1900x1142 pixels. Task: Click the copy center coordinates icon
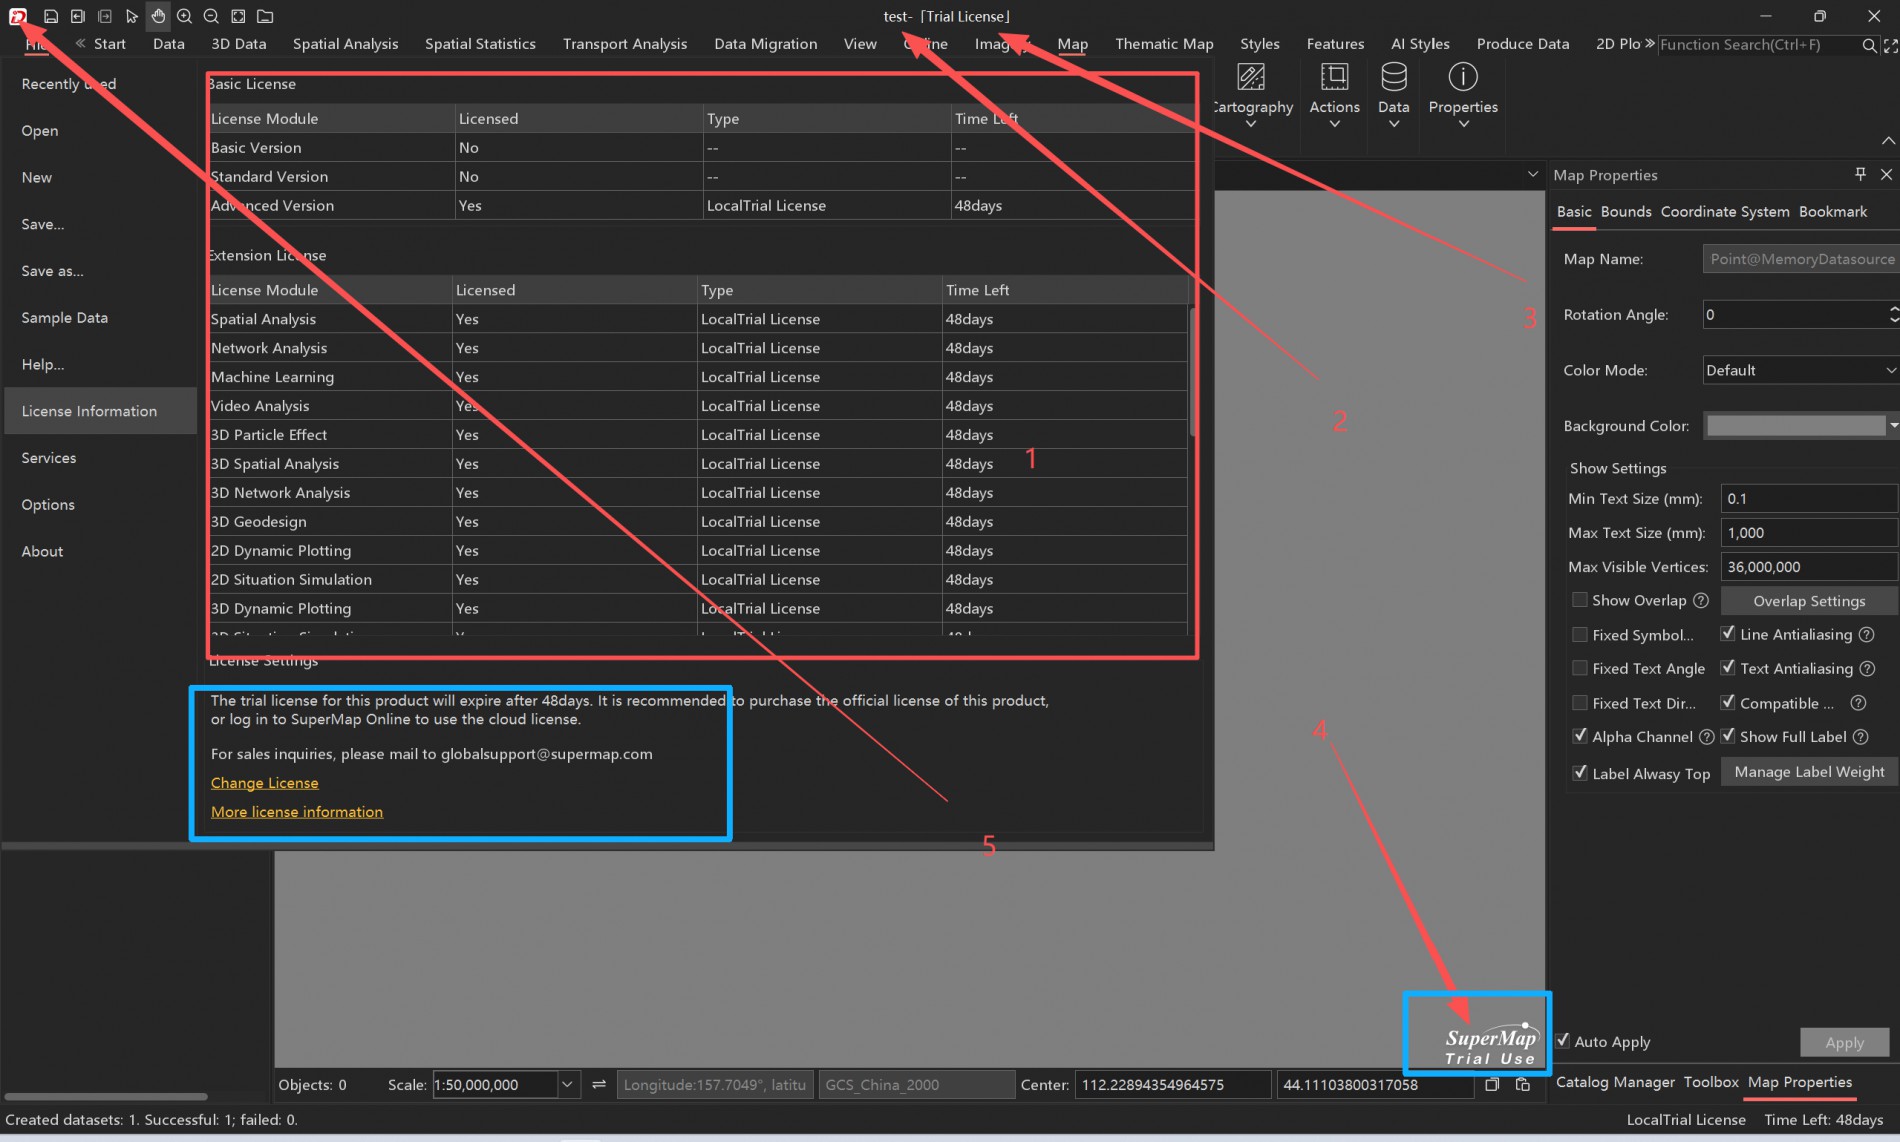click(1492, 1085)
